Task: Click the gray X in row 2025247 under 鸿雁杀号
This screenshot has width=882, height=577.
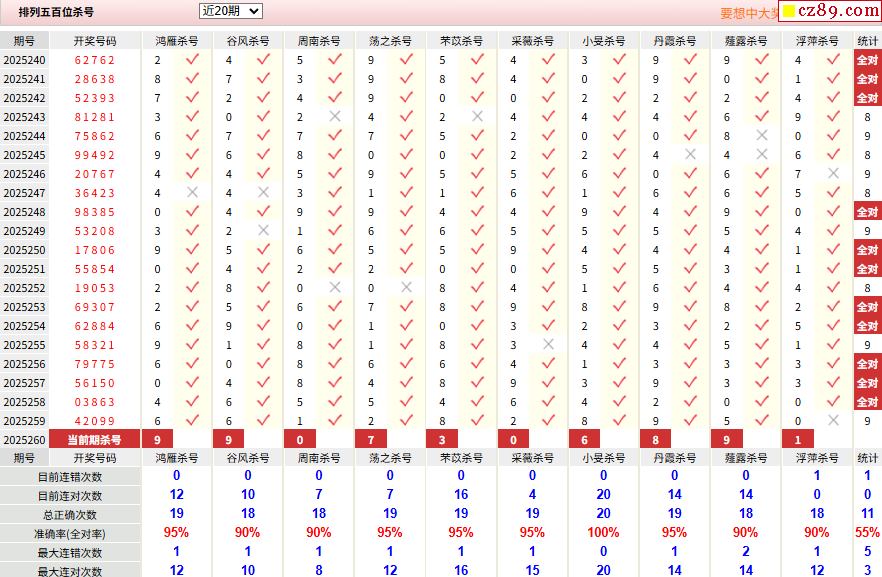Action: coord(192,192)
